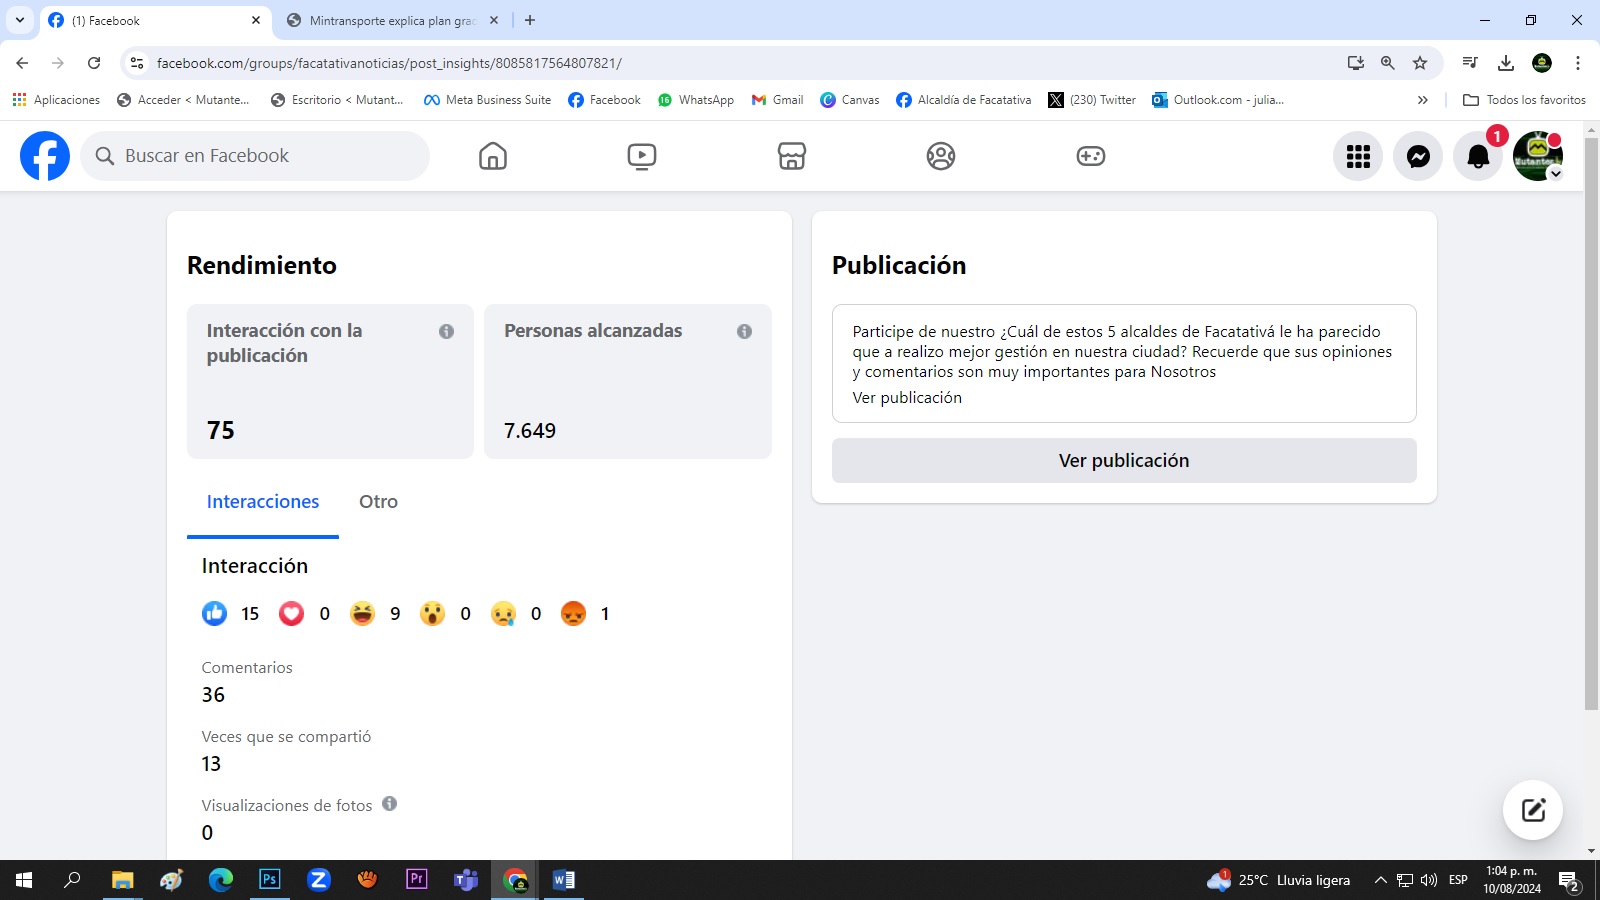
Task: Show info for Personas alcanzadas
Action: (x=744, y=331)
